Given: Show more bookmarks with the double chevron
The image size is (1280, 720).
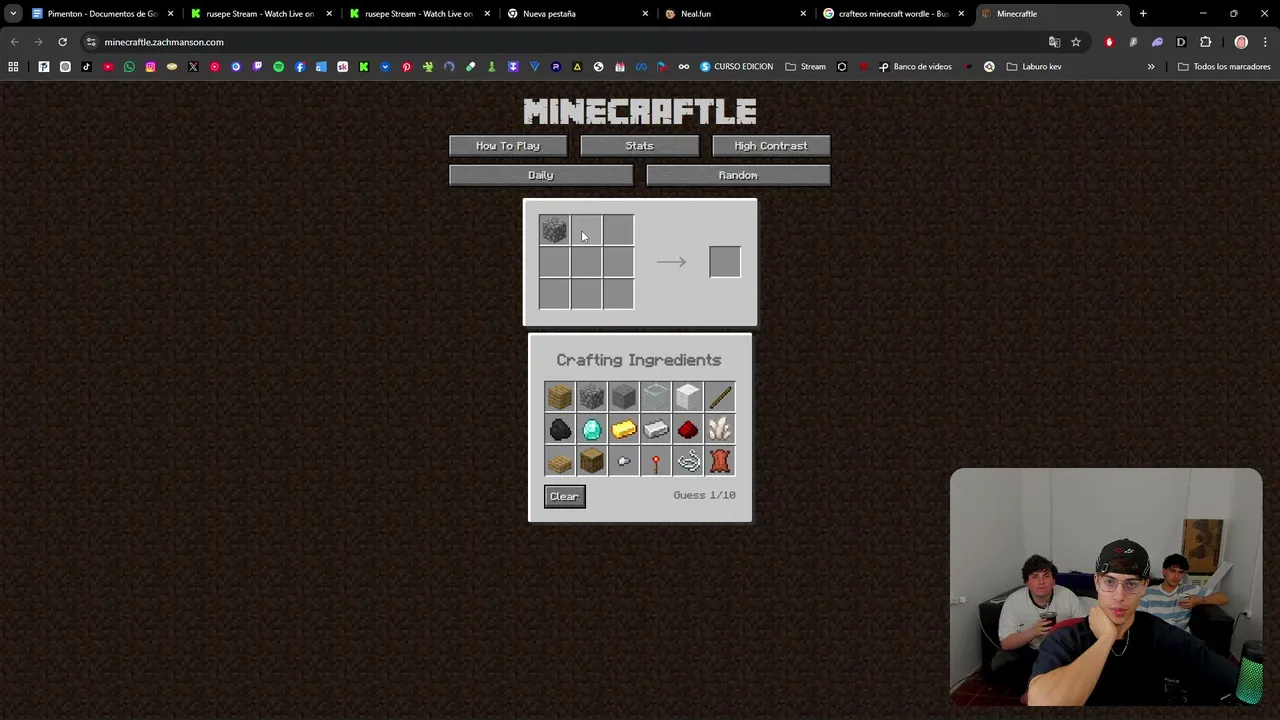Looking at the screenshot, I should point(1151,67).
